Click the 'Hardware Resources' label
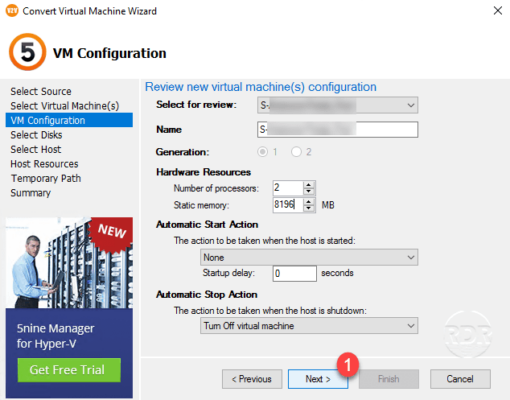 [203, 172]
